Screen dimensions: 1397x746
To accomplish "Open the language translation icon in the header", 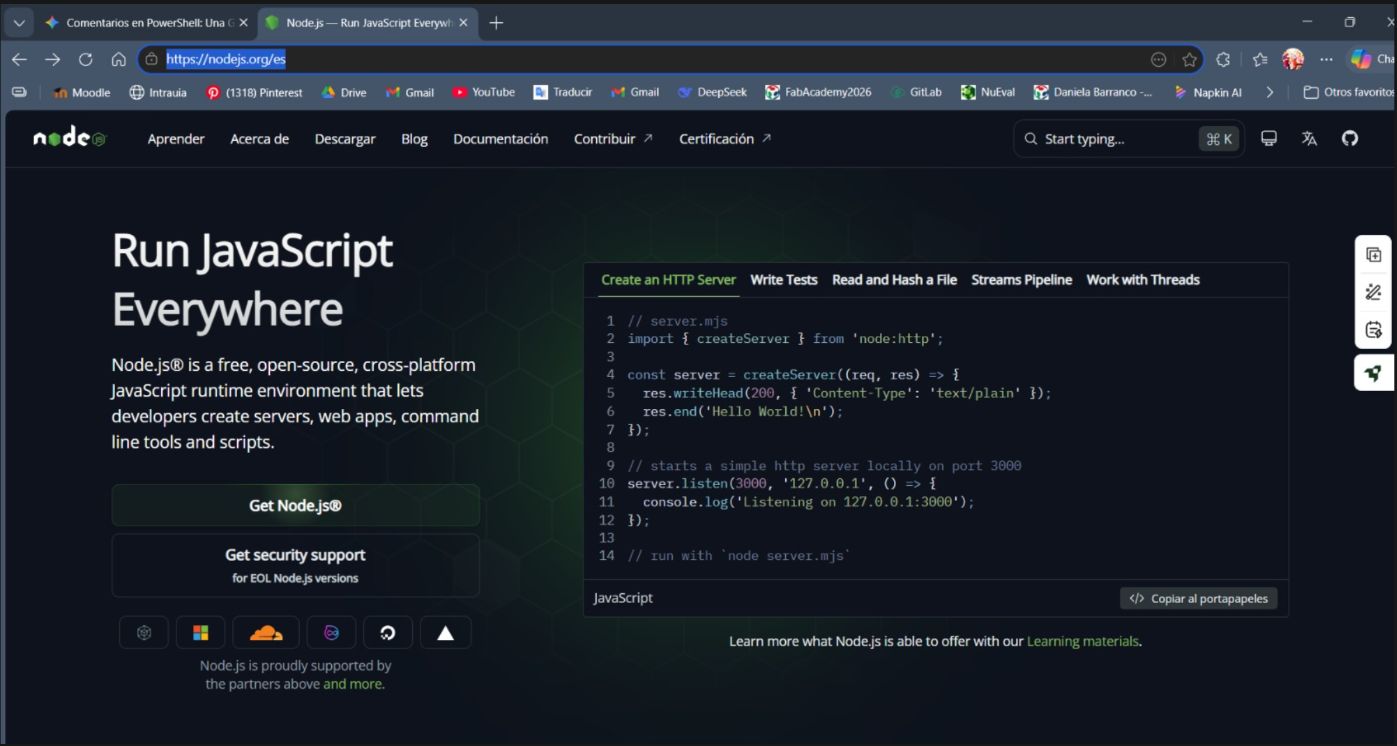I will click(1309, 139).
